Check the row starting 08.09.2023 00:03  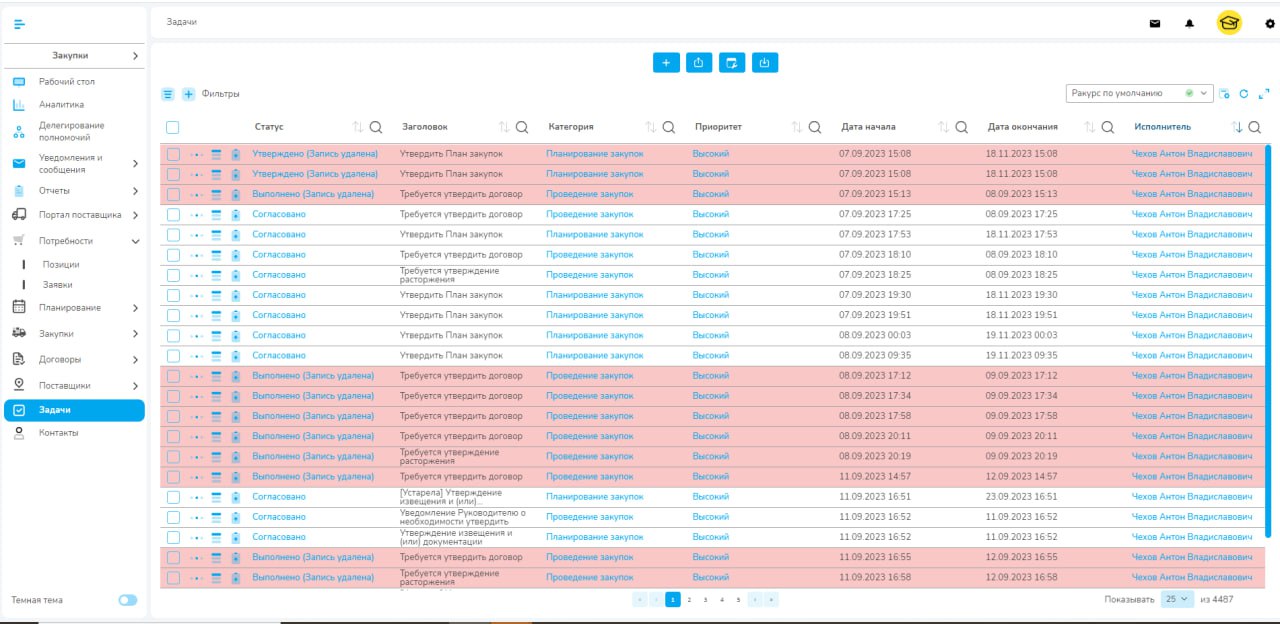coord(173,335)
